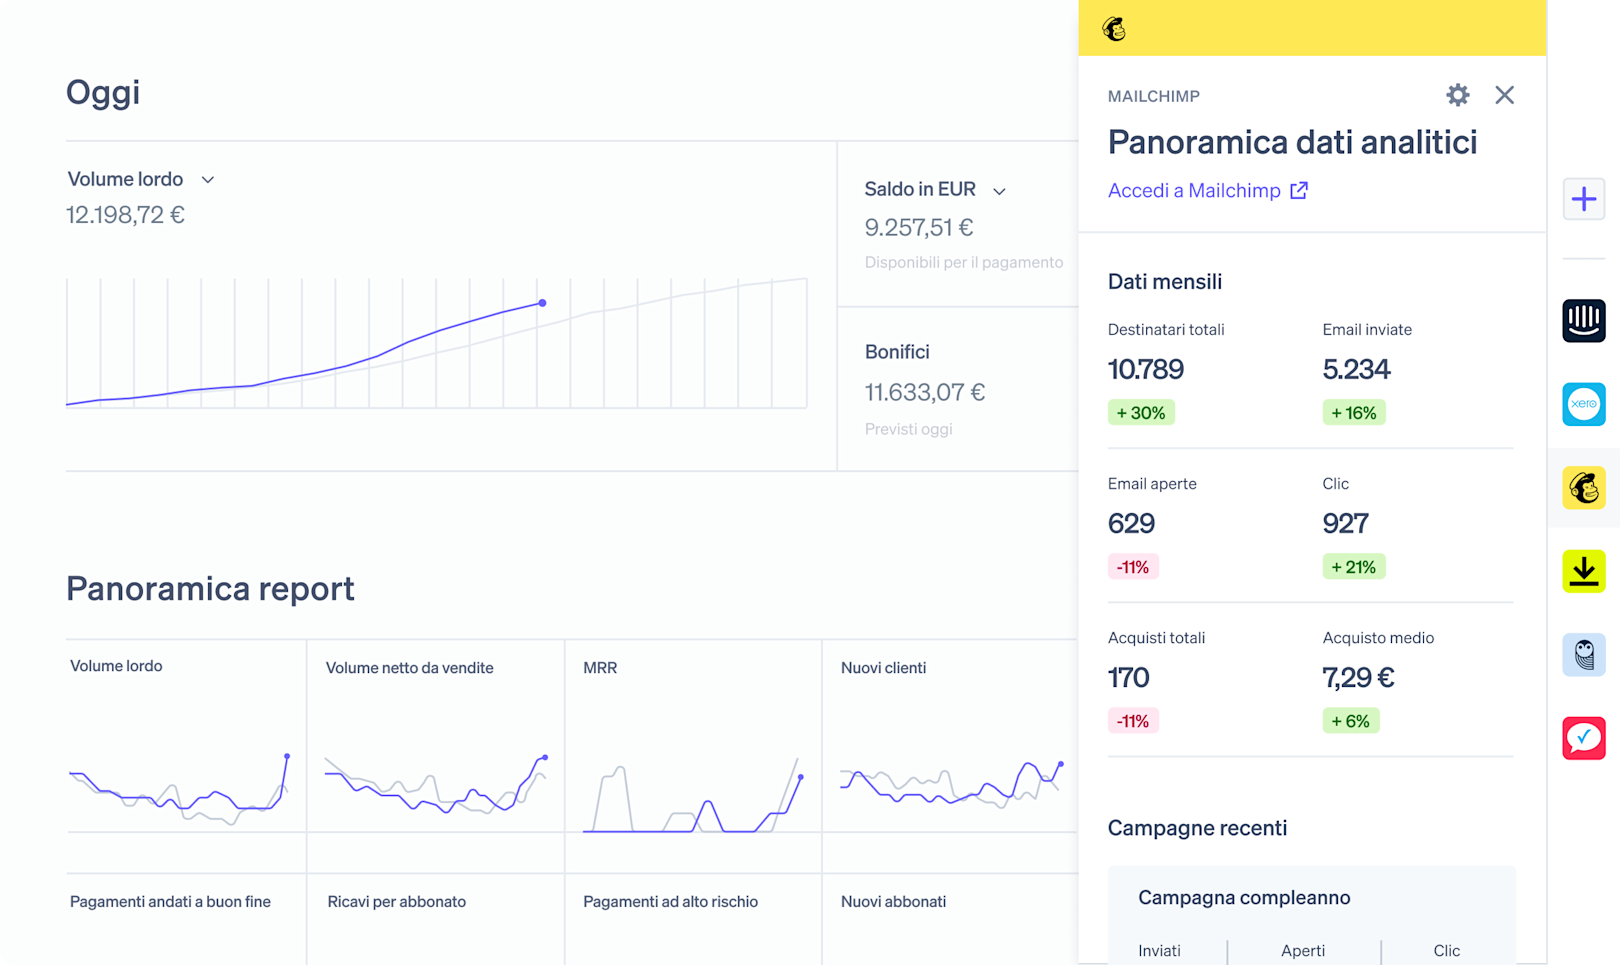Click the Campagne recenti section title

[1197, 828]
